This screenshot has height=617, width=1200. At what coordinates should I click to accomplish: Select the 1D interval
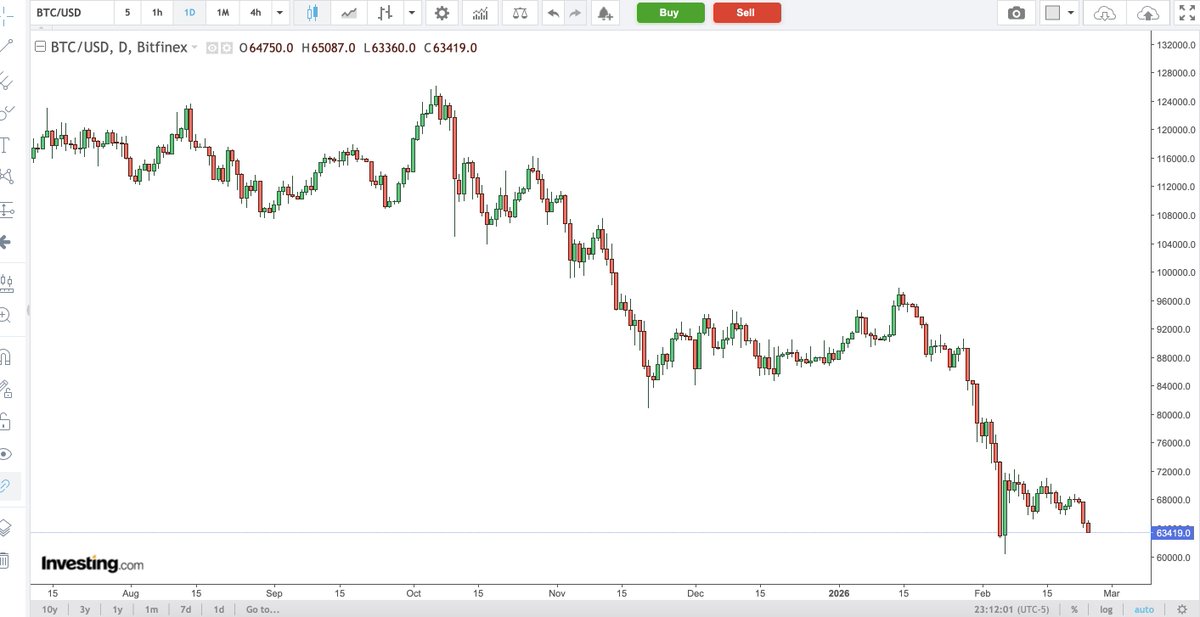(189, 13)
